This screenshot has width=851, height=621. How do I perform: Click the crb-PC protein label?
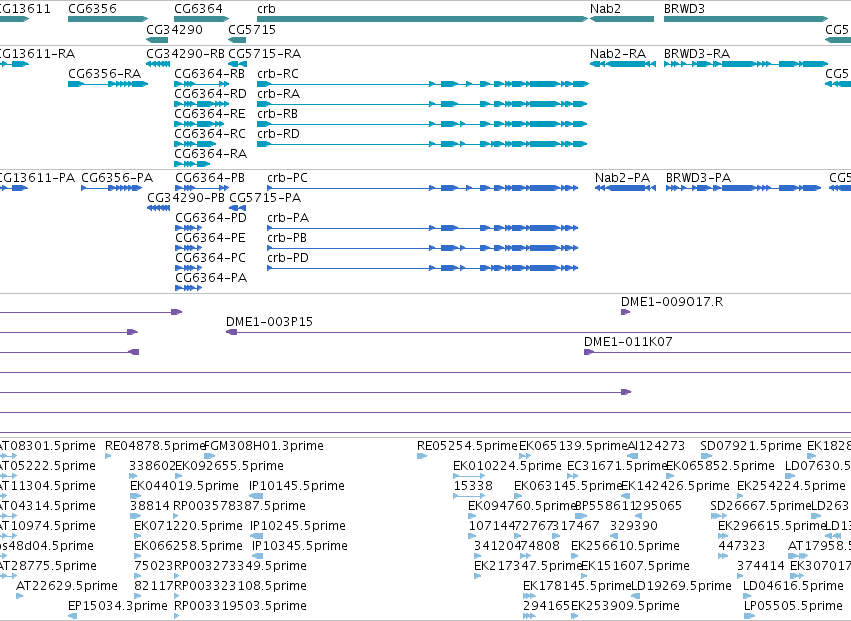point(288,178)
